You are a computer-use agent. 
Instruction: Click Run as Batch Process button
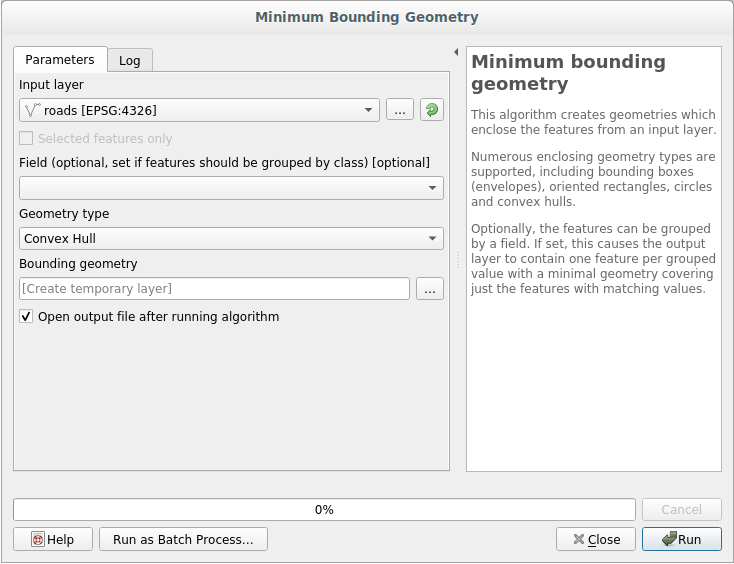coord(183,539)
